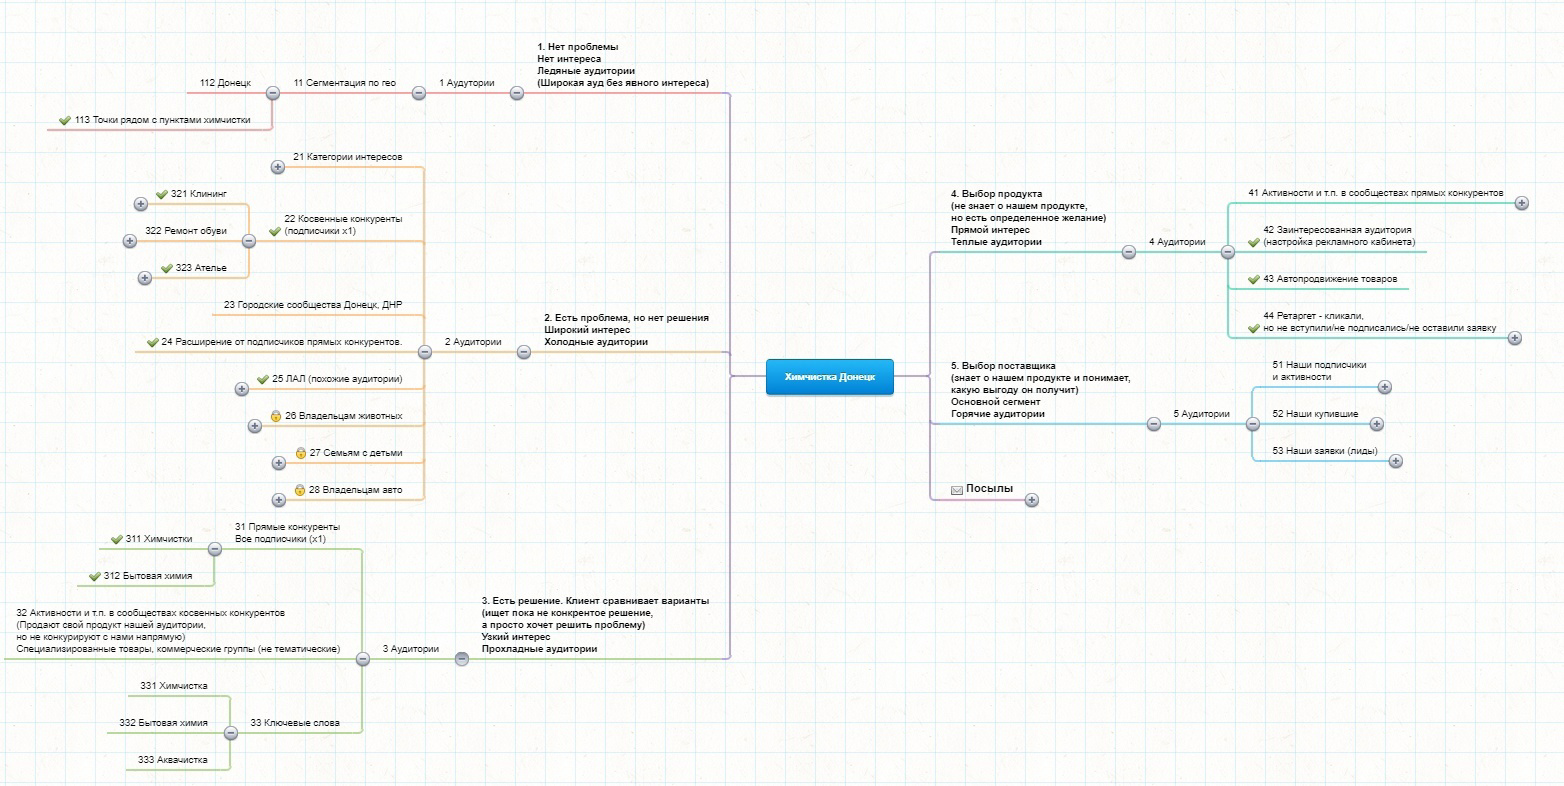Collapse the 4 Аудитории subtopics
Viewport: 1564px width, 786px height.
pyautogui.click(x=1228, y=252)
